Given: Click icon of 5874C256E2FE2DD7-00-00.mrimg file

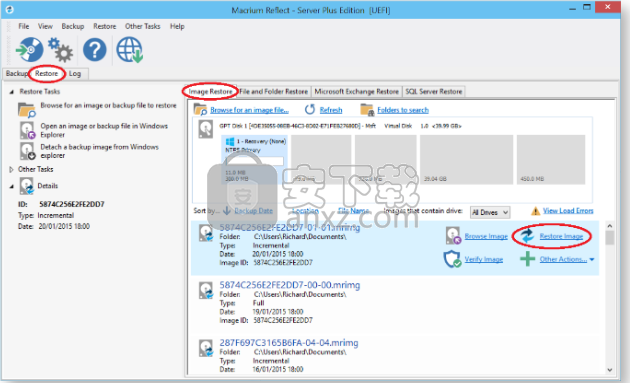Looking at the screenshot, I should [206, 290].
